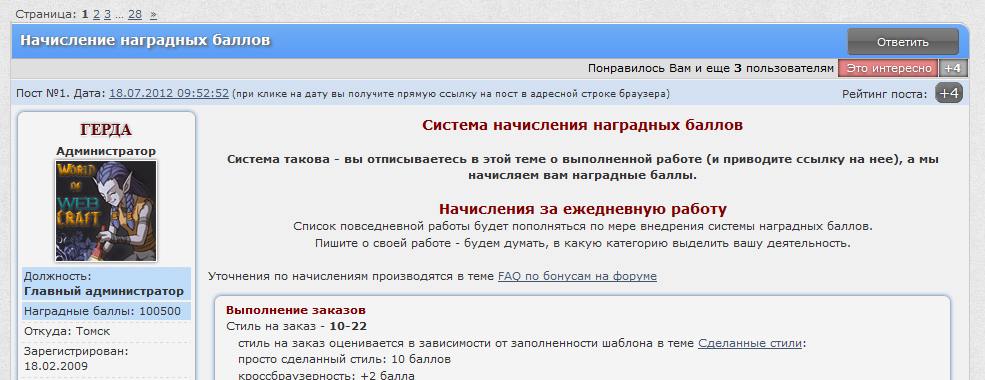Click the World of WebCraft avatar image

(106, 210)
